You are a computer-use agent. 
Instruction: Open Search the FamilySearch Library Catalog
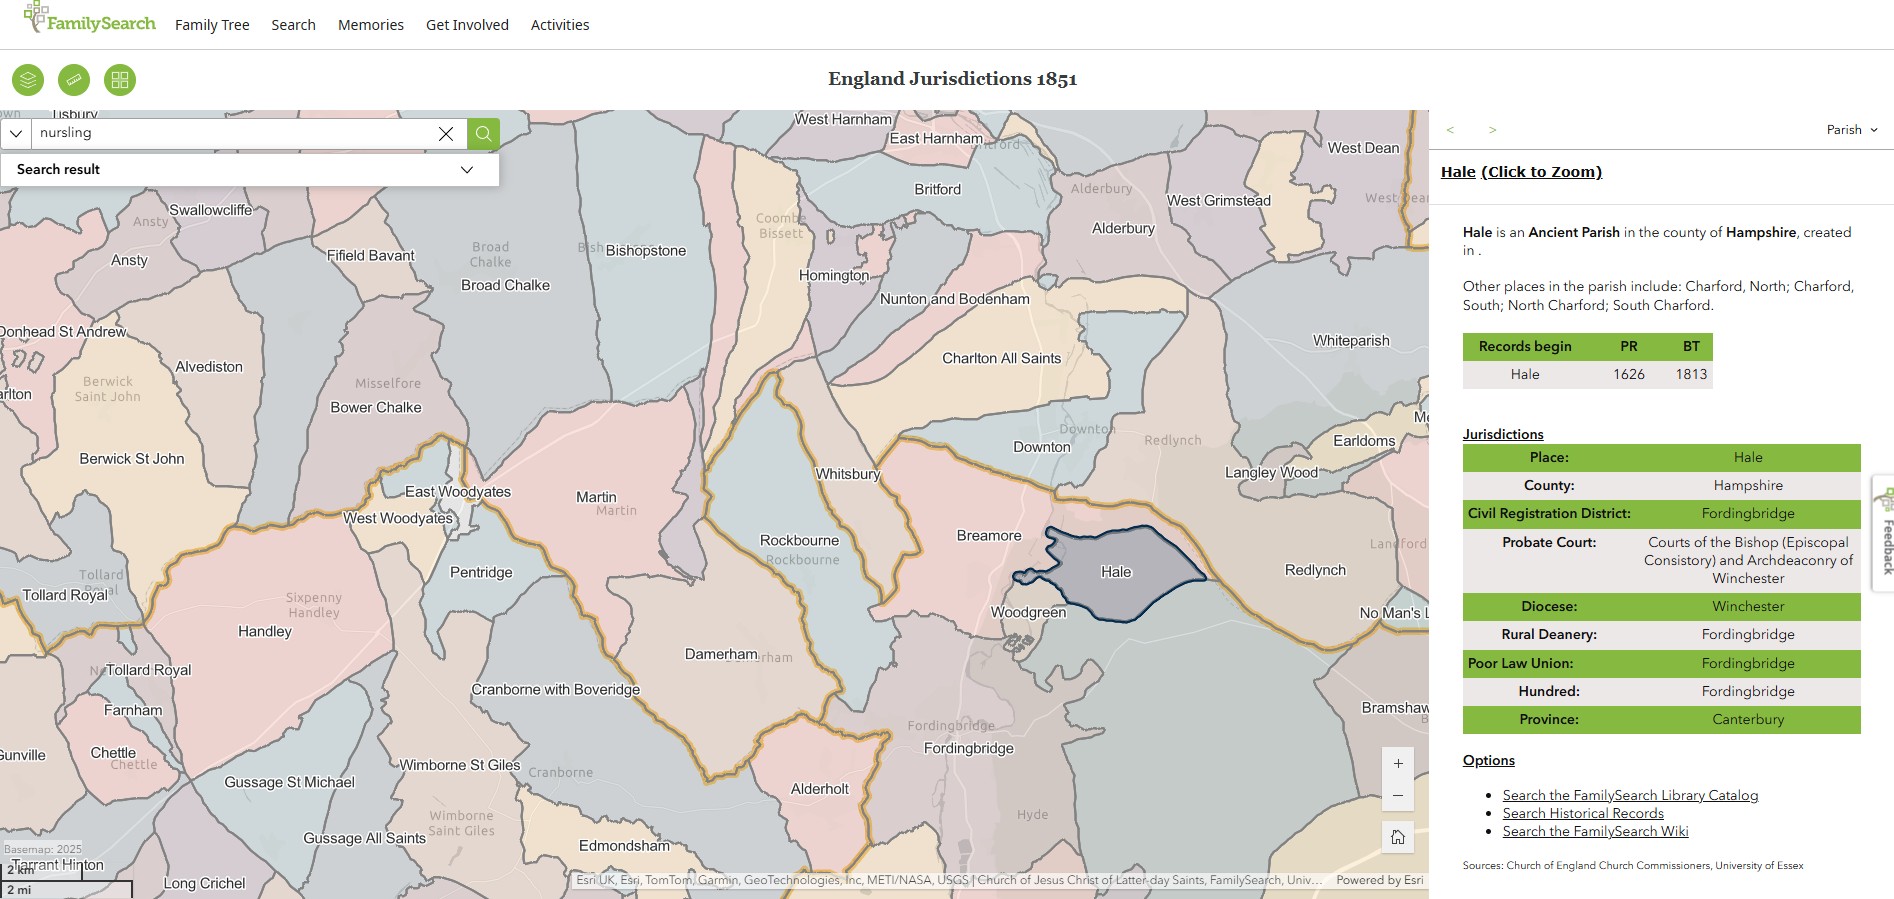(x=1630, y=796)
